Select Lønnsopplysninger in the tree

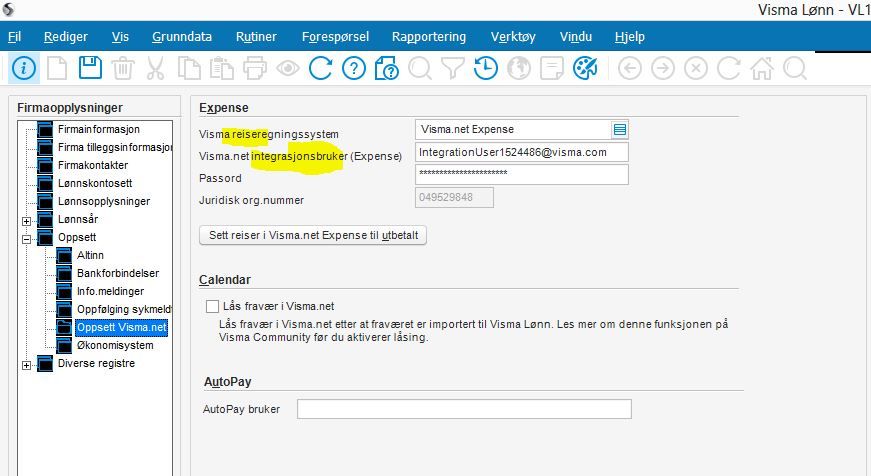[104, 201]
